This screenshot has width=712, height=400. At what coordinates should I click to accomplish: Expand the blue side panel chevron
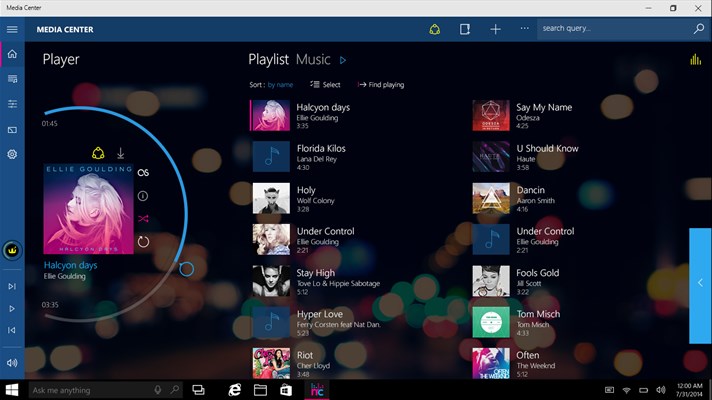coord(700,285)
